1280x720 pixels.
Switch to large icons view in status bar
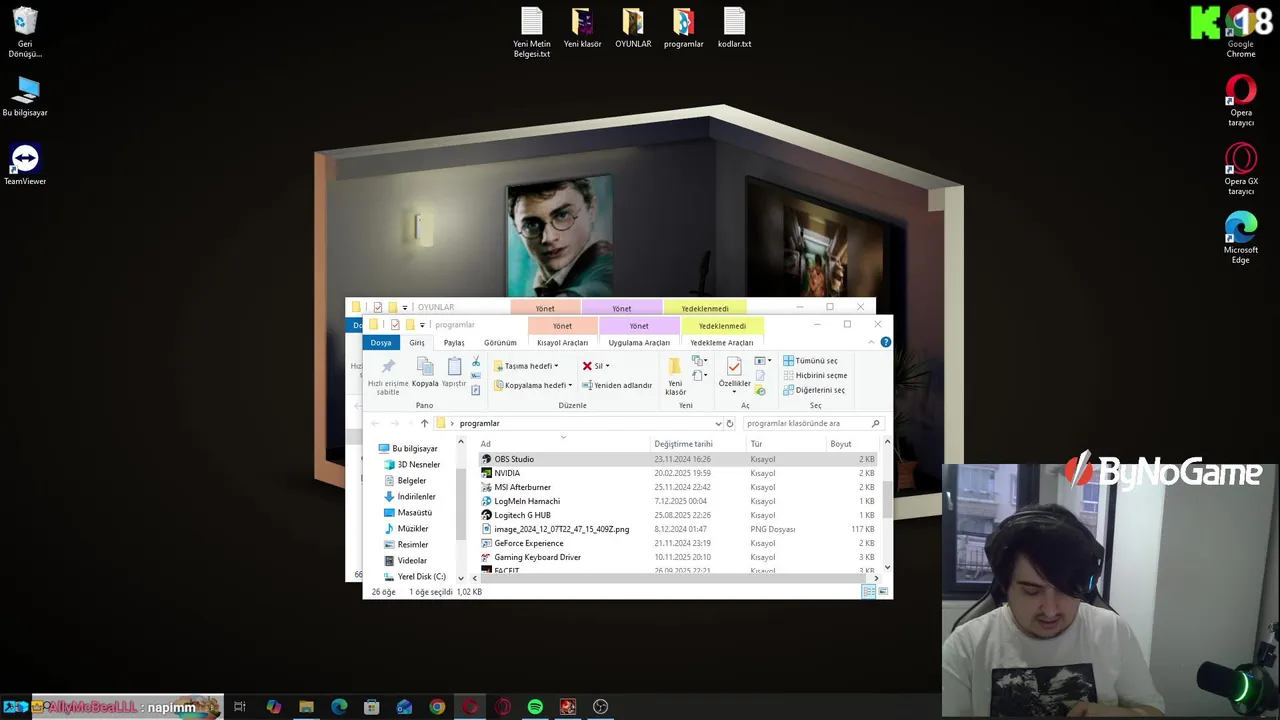pyautogui.click(x=883, y=592)
